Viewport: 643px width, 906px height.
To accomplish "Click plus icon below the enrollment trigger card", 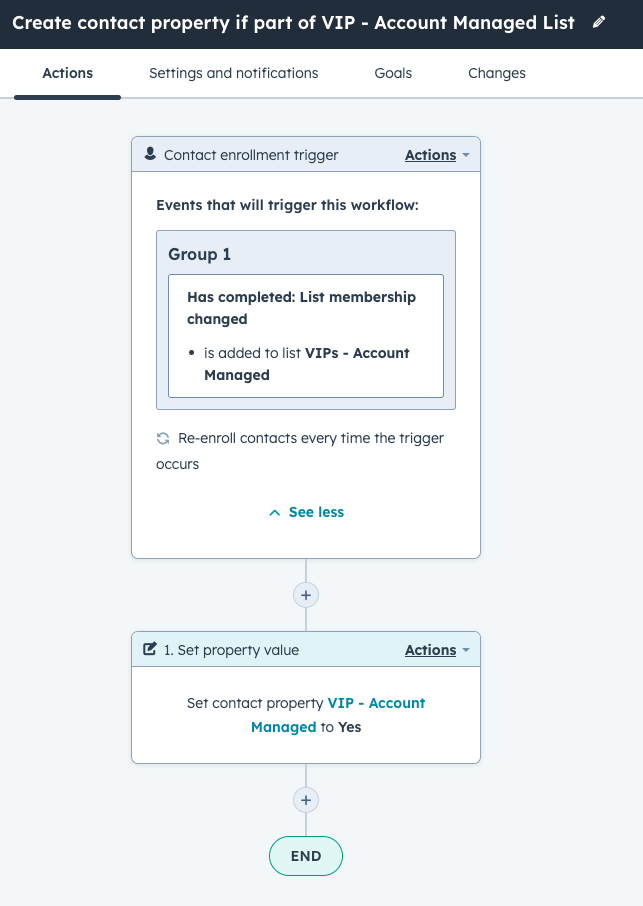I will click(305, 594).
